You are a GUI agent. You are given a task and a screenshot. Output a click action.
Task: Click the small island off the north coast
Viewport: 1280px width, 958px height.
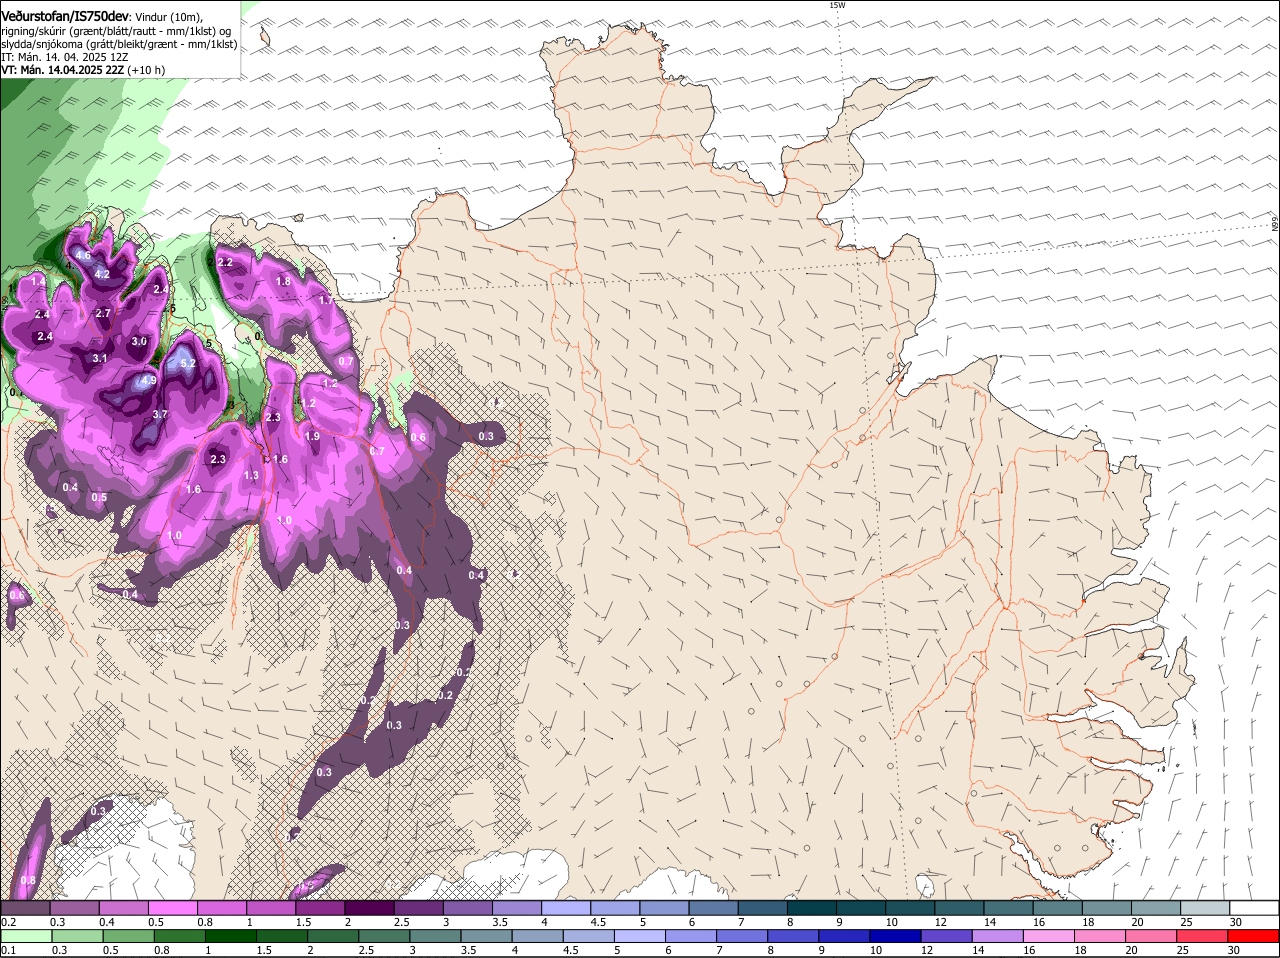click(x=266, y=36)
